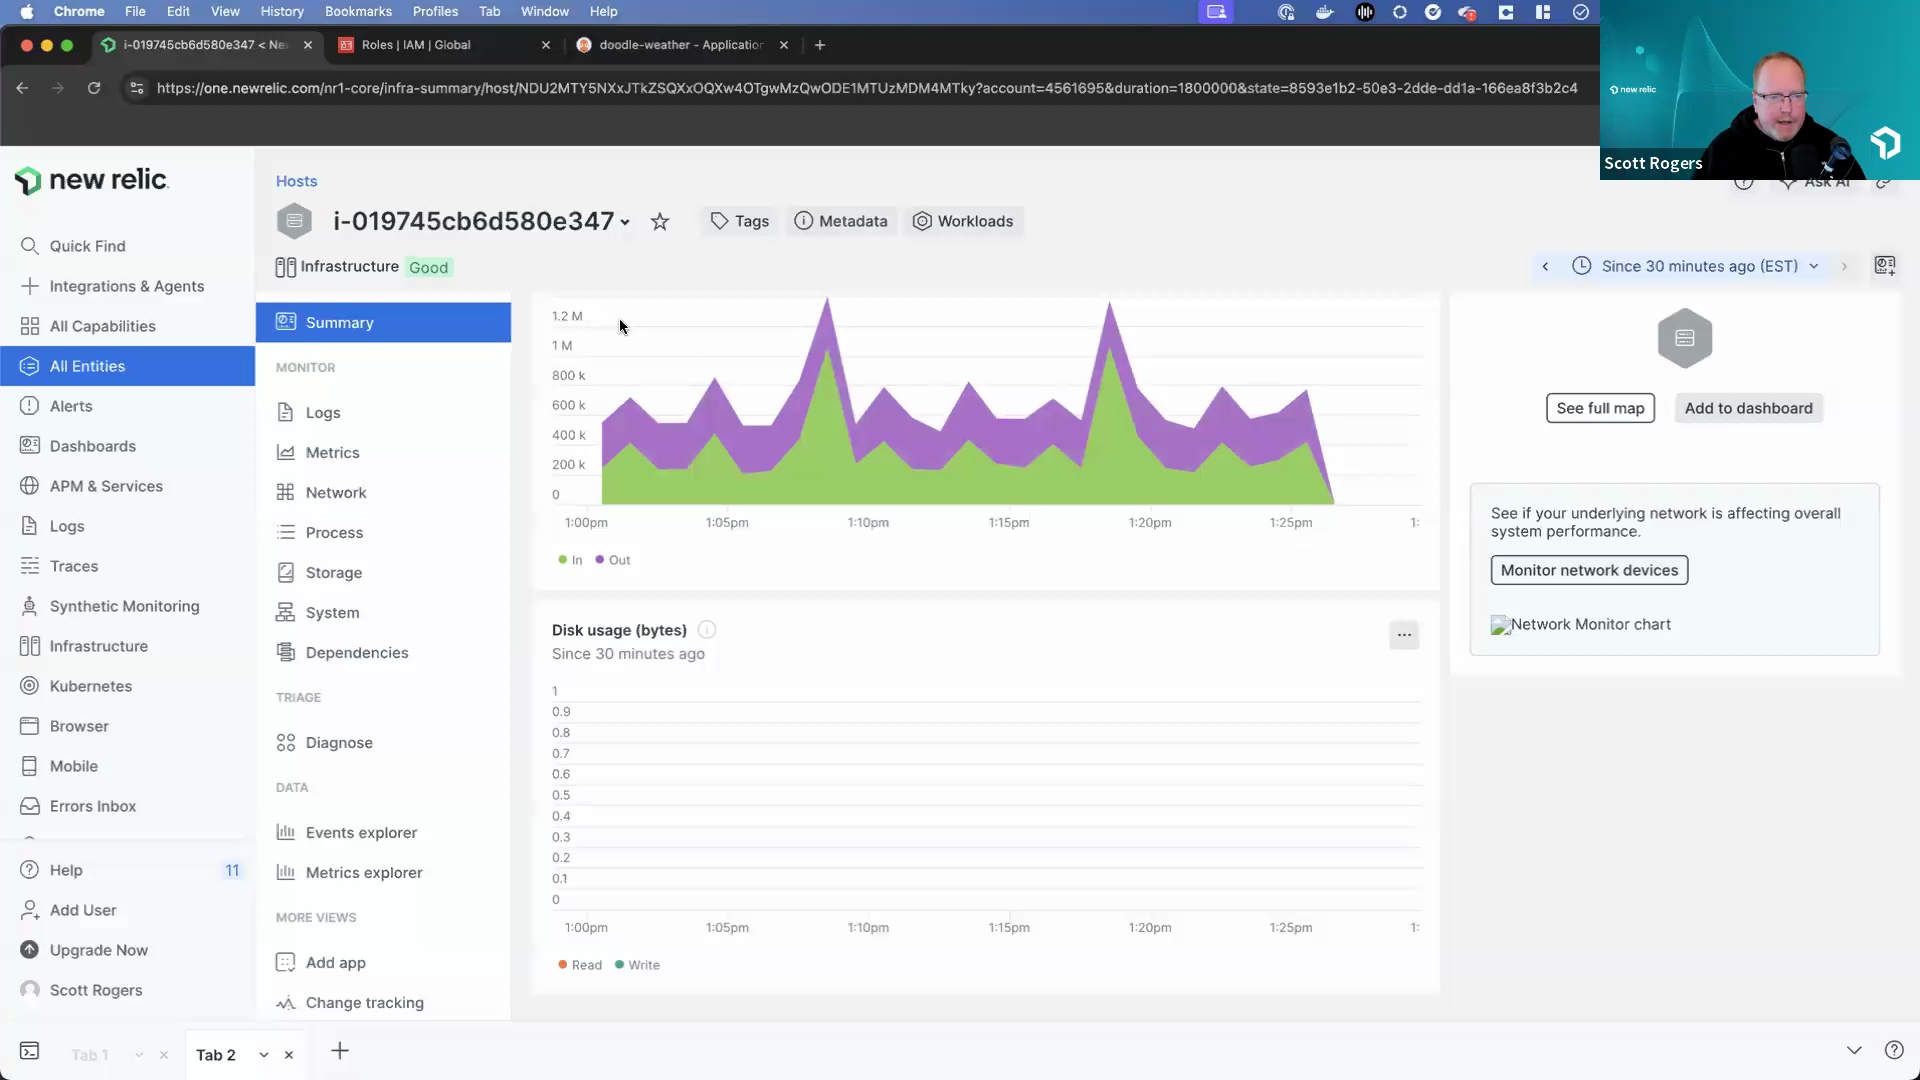This screenshot has width=1920, height=1080.
Task: Open Metrics under Monitor
Action: tap(332, 453)
